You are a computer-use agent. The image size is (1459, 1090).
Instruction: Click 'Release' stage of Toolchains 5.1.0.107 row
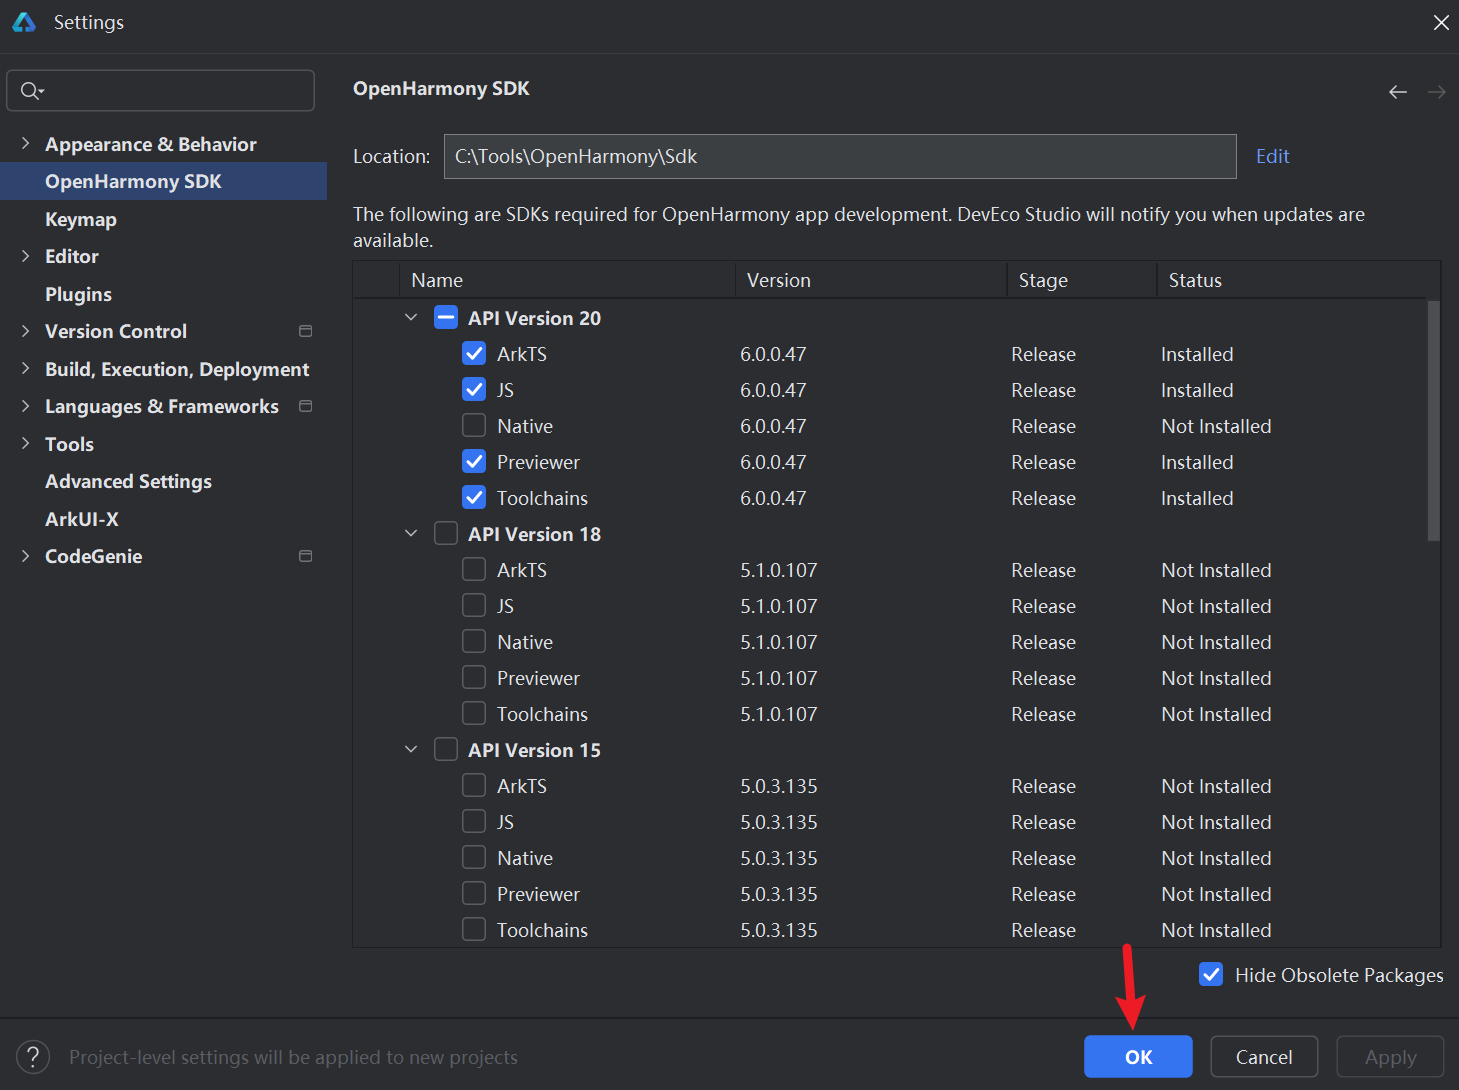tap(1043, 714)
